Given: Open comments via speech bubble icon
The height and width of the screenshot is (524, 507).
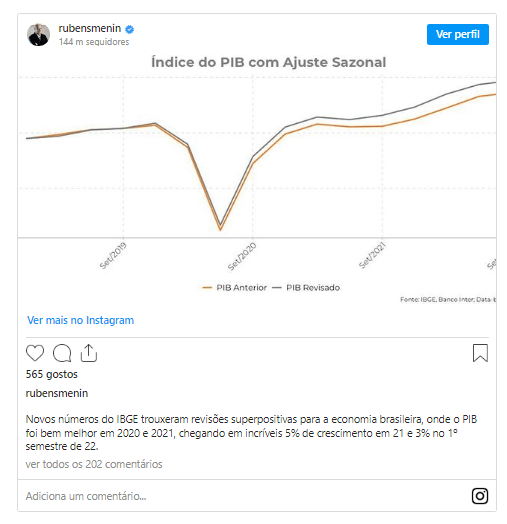Looking at the screenshot, I should (62, 353).
